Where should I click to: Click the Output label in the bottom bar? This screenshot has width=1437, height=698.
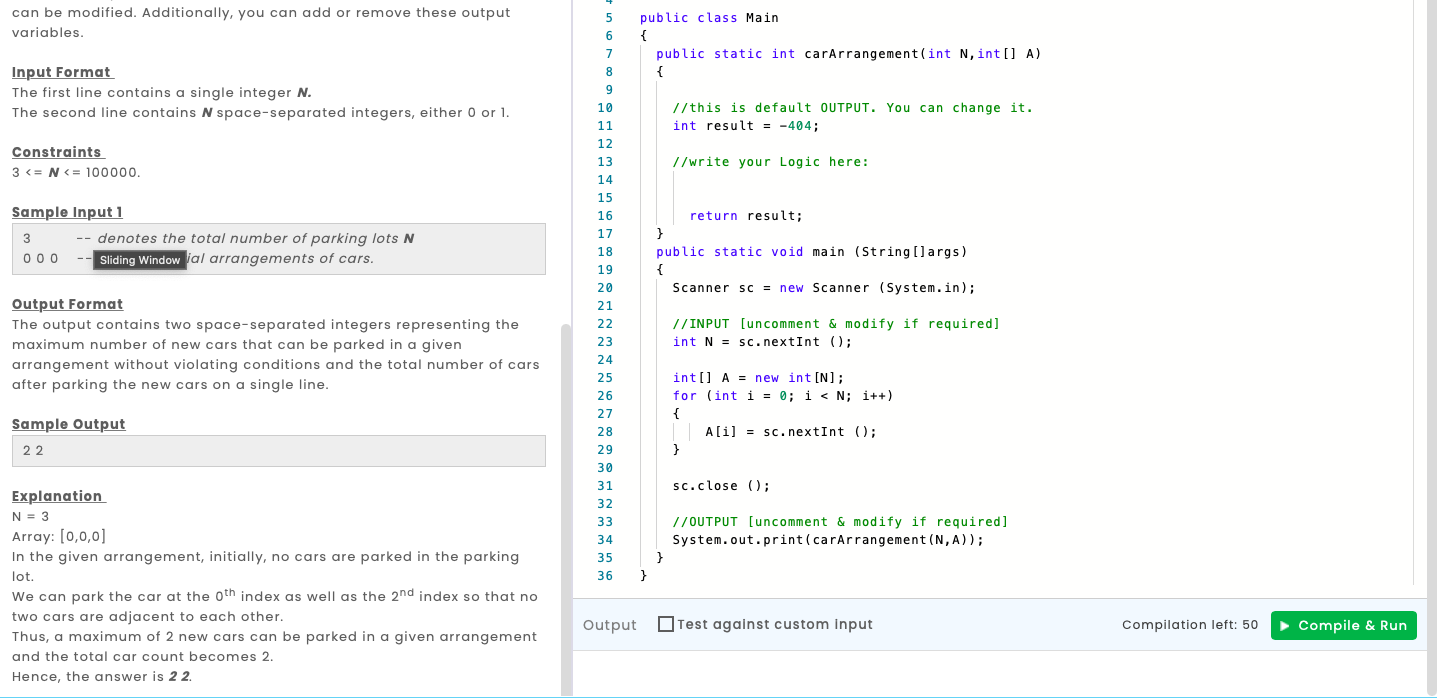[x=611, y=625]
